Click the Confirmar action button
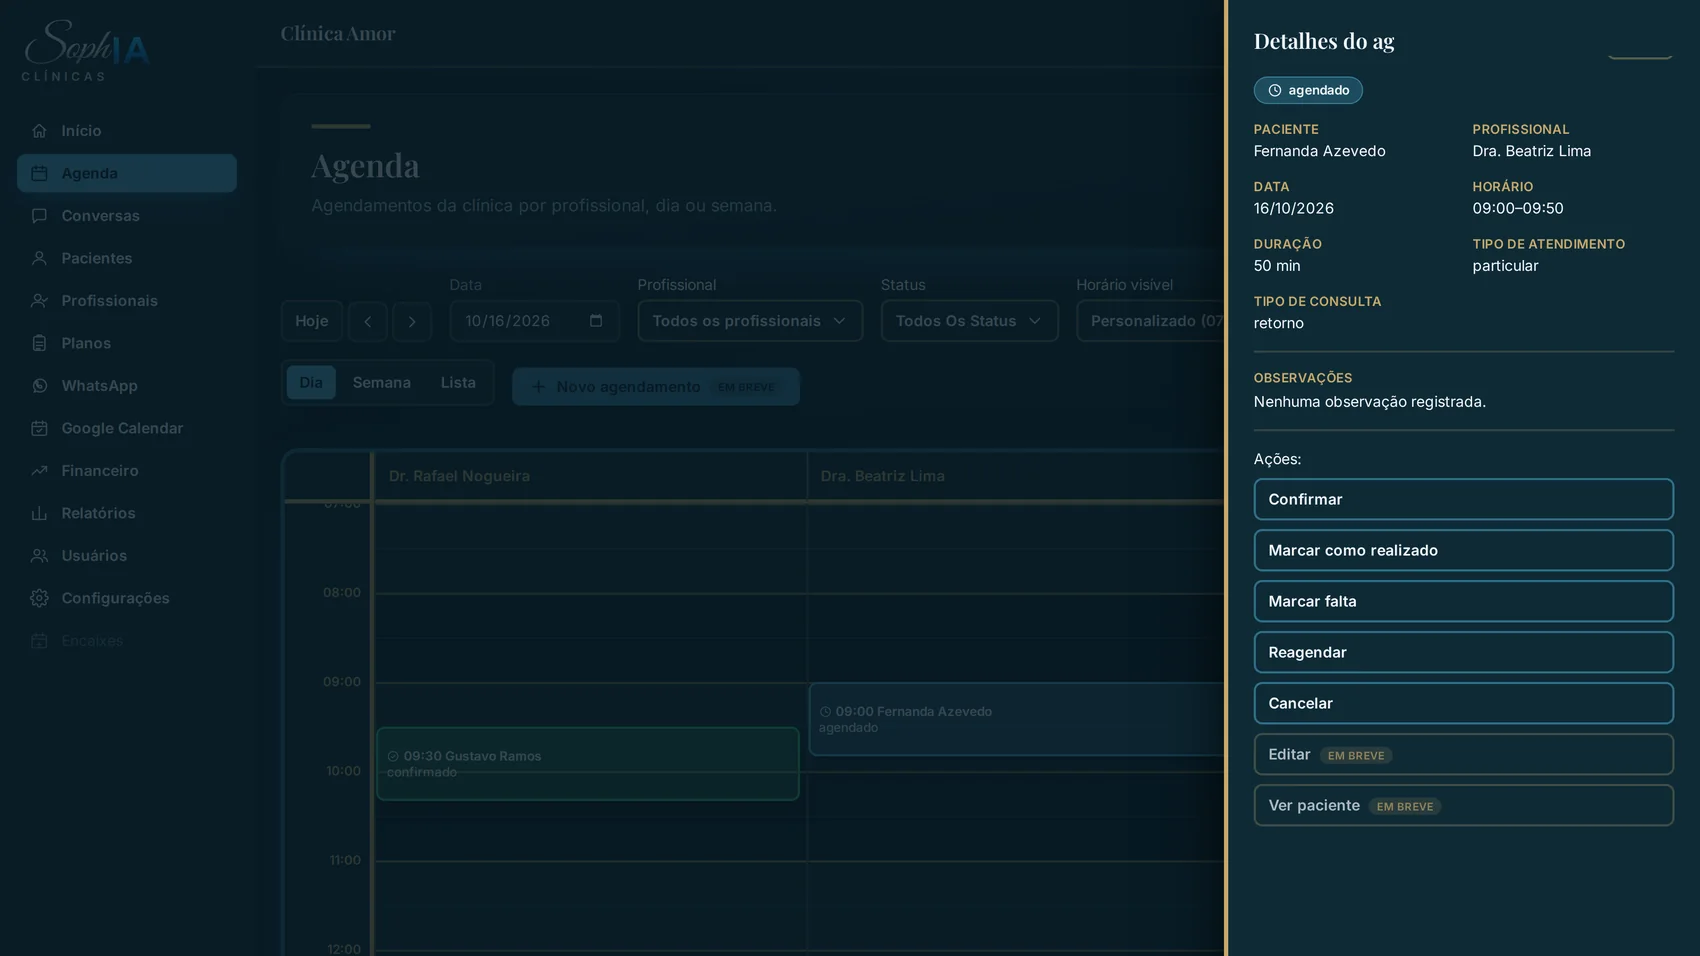This screenshot has width=1700, height=956. [x=1464, y=499]
